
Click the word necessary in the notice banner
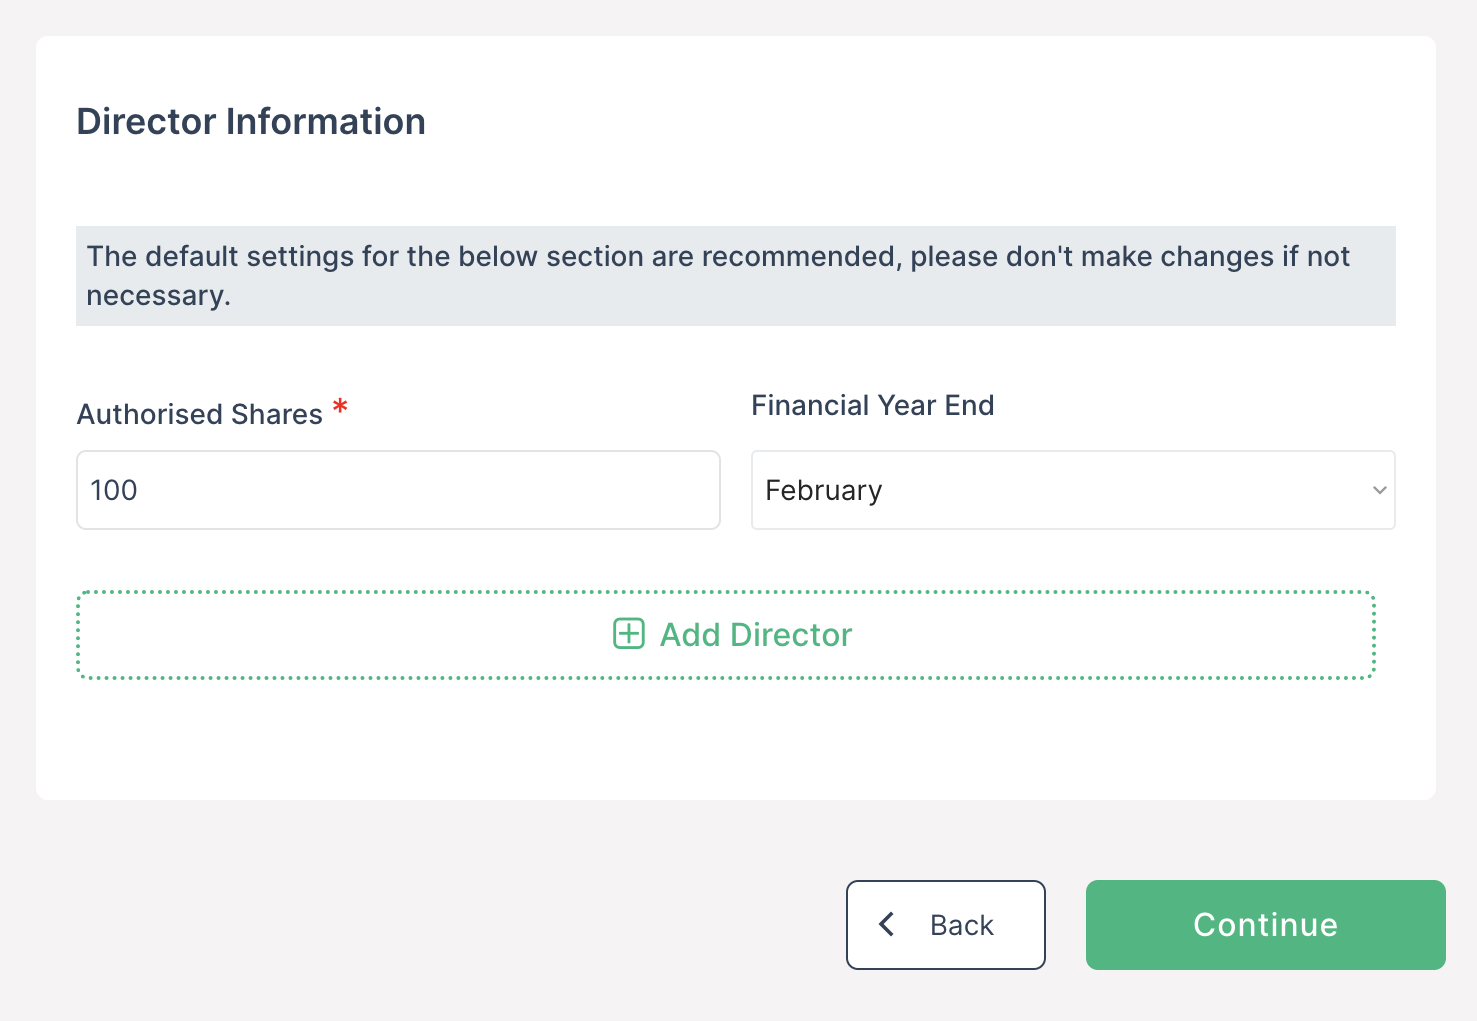click(x=157, y=296)
